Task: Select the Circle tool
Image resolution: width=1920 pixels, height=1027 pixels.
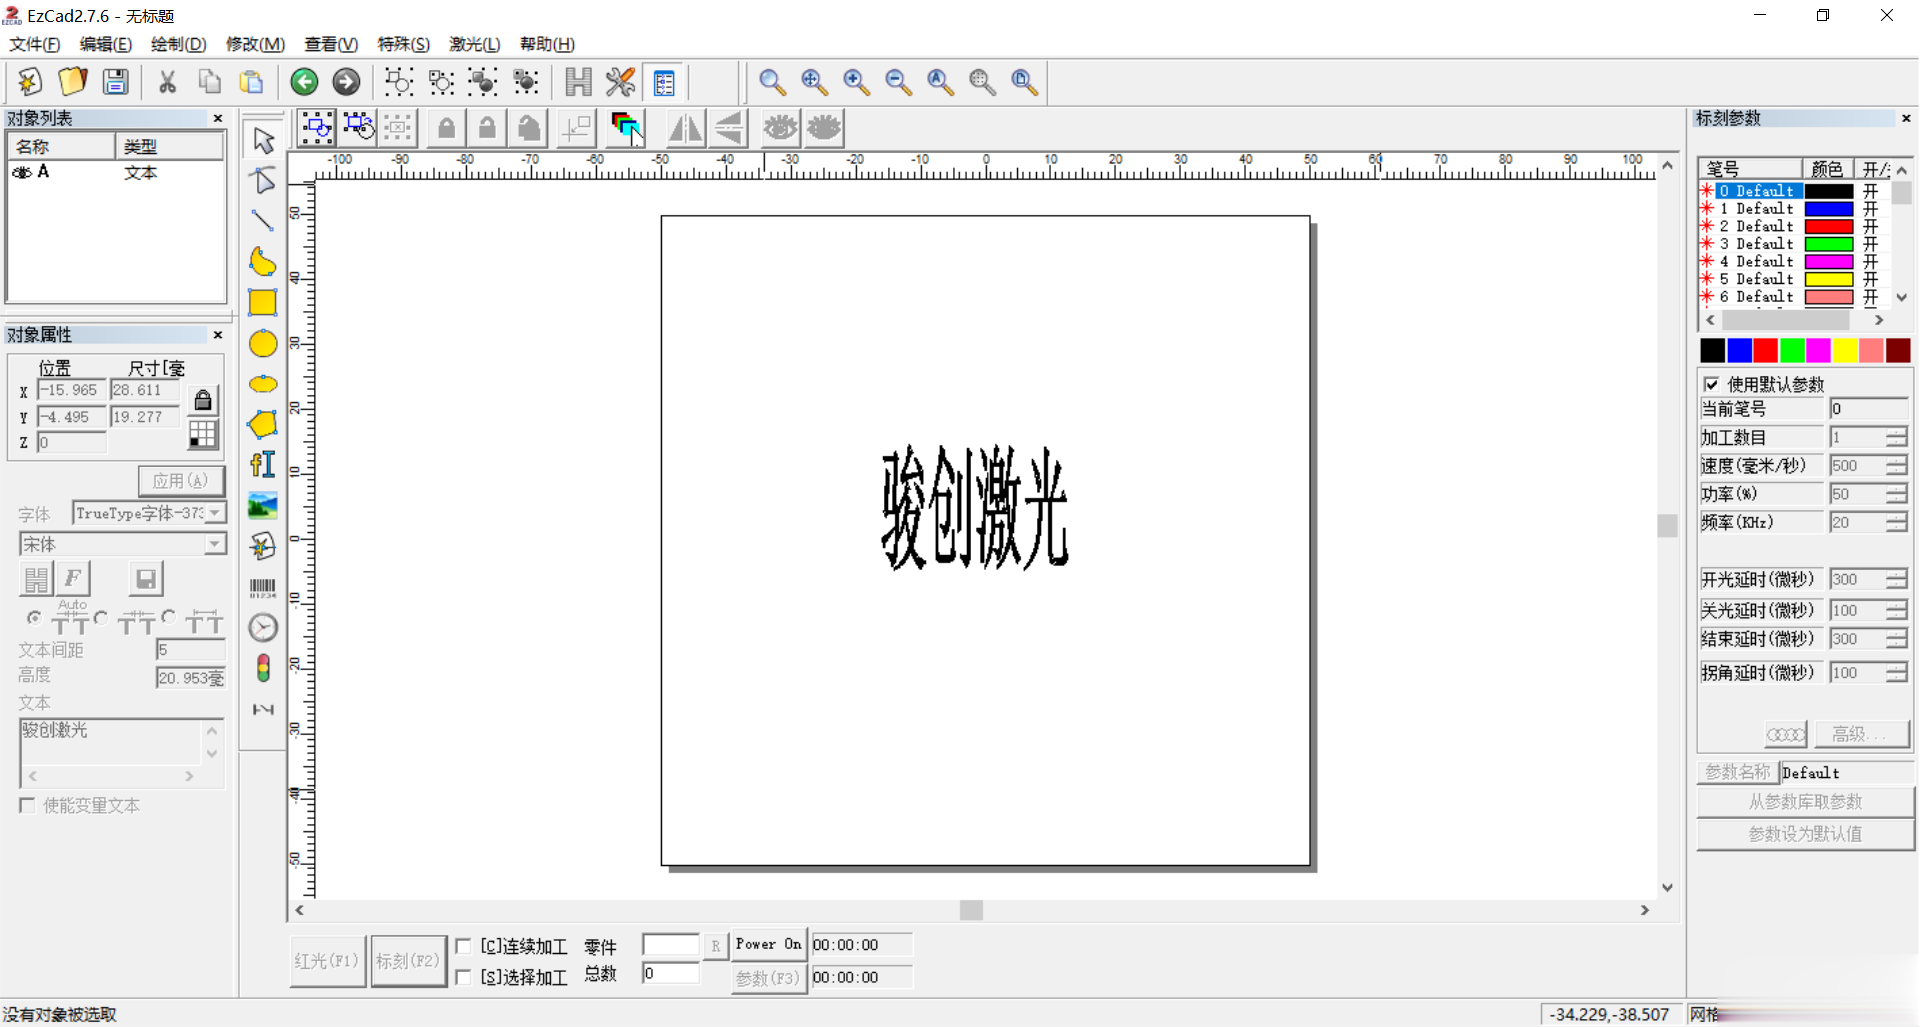Action: (263, 343)
